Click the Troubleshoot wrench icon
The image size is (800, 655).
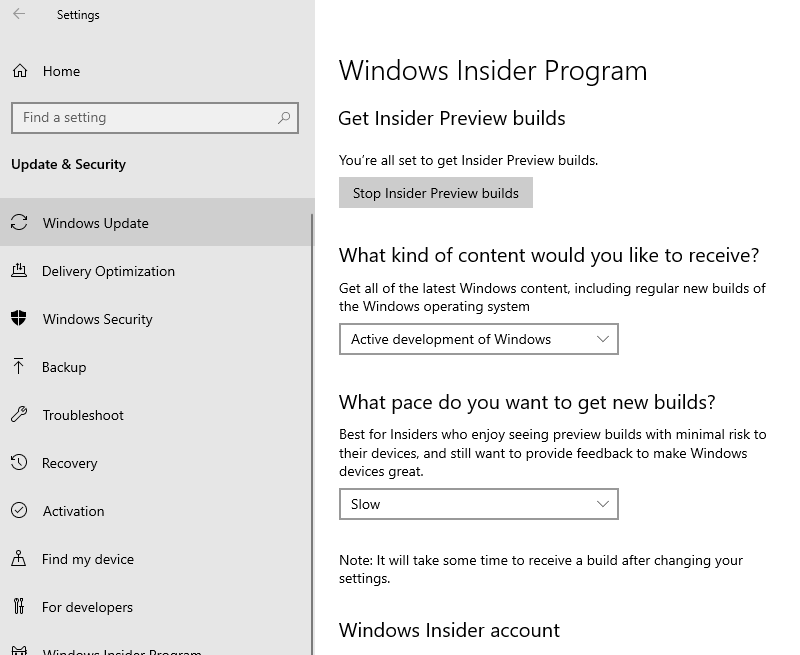click(19, 414)
